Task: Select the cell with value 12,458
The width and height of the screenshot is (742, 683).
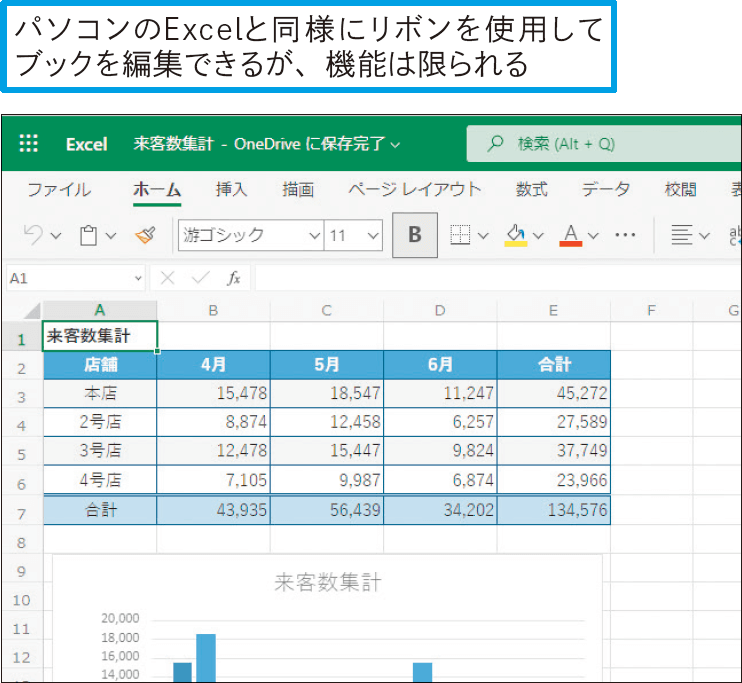Action: pyautogui.click(x=327, y=422)
